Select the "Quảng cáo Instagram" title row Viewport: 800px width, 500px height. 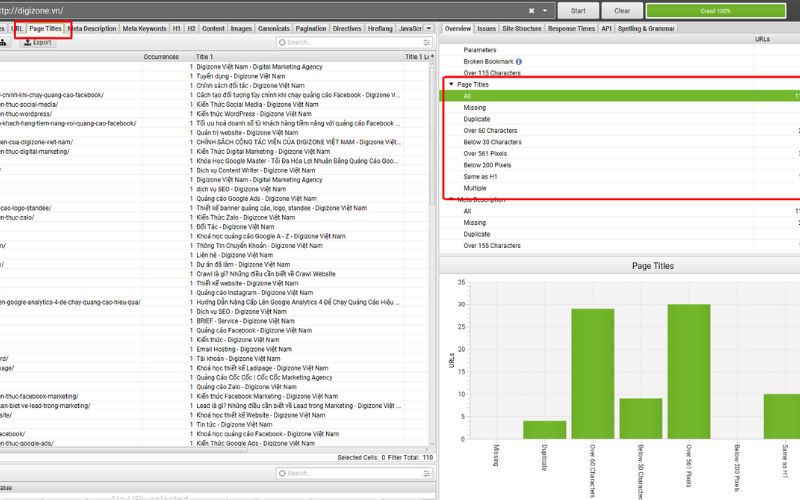pyautogui.click(x=216, y=293)
